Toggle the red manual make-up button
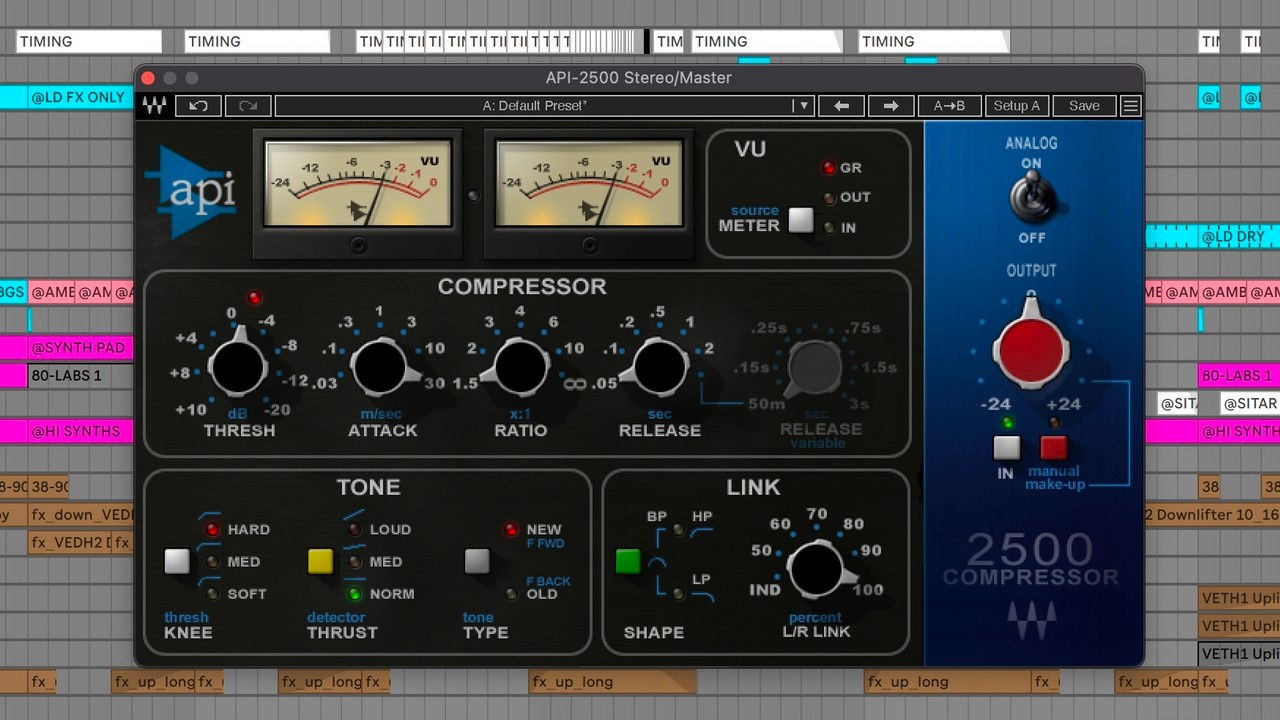 [1054, 447]
